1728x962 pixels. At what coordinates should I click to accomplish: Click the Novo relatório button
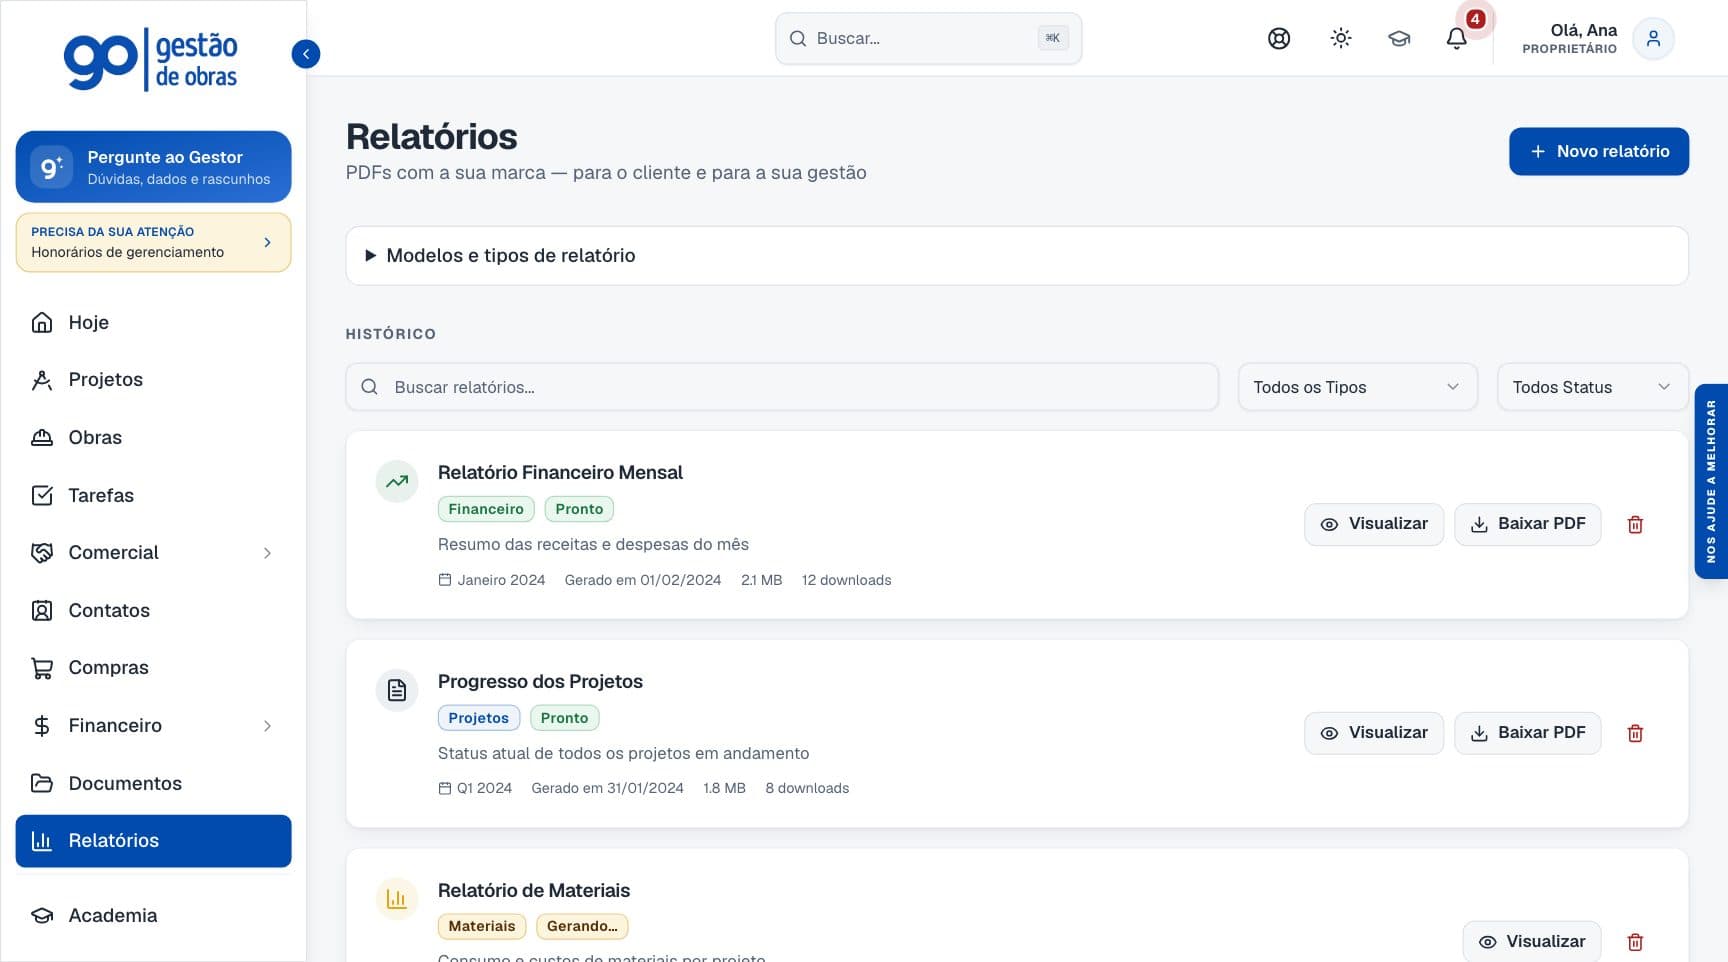(1598, 151)
